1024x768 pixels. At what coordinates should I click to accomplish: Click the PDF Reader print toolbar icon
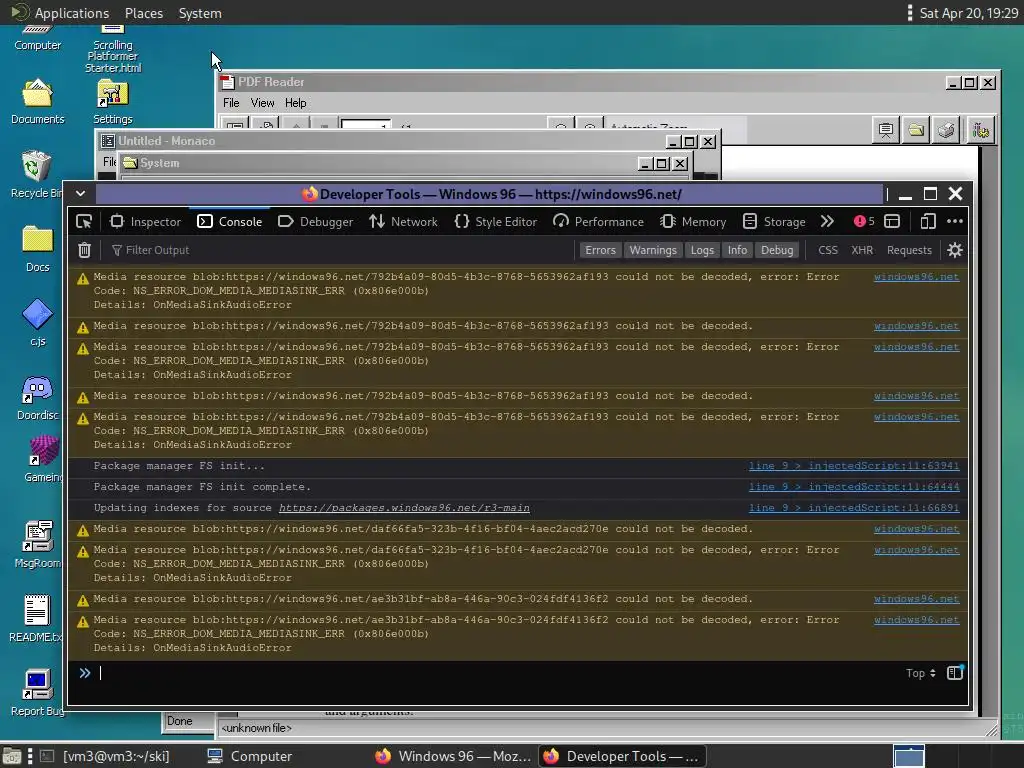(946, 130)
